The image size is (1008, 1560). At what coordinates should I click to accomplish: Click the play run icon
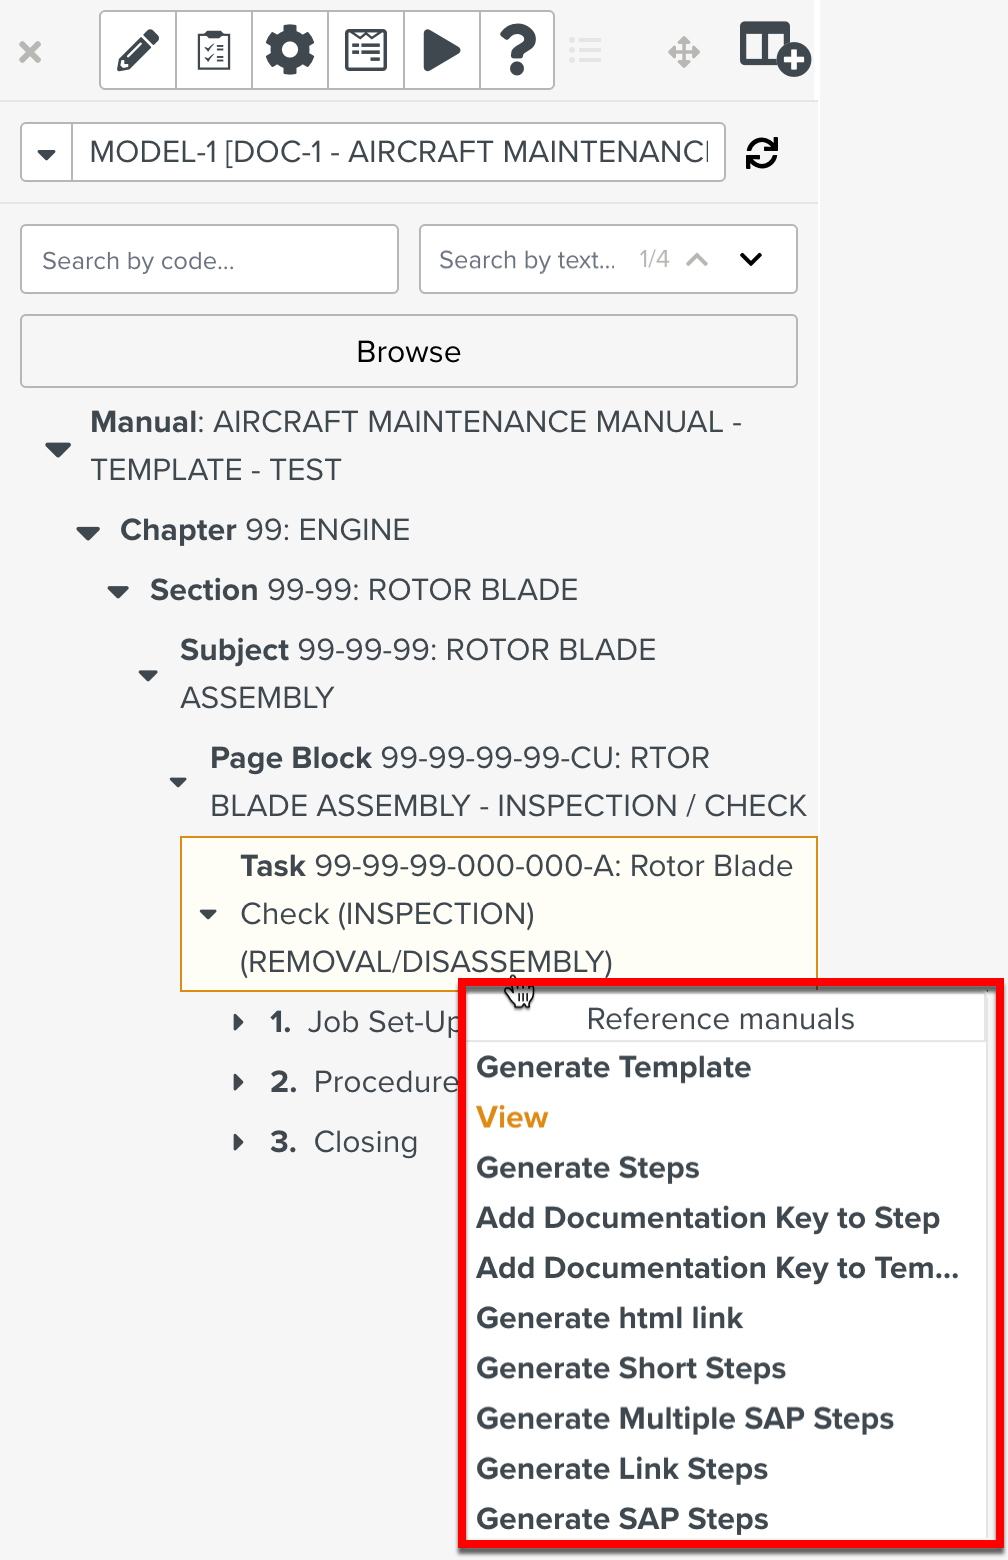[x=441, y=50]
